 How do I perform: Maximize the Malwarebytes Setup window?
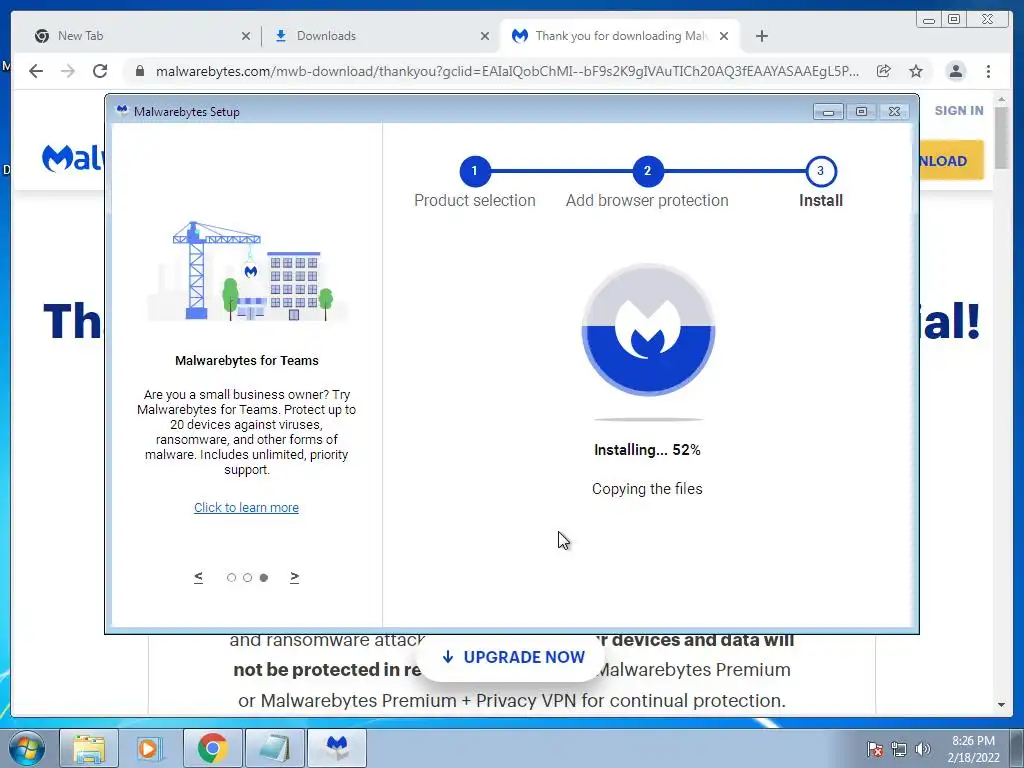coord(861,112)
